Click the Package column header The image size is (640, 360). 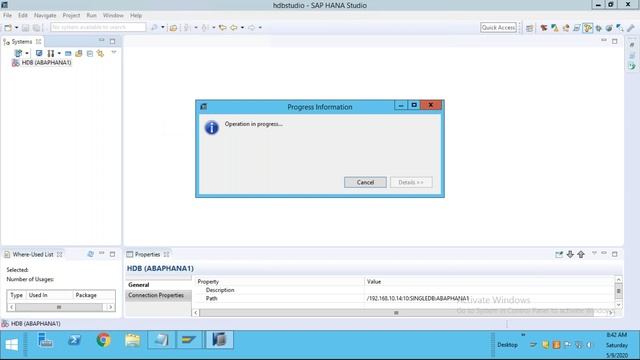click(x=94, y=295)
